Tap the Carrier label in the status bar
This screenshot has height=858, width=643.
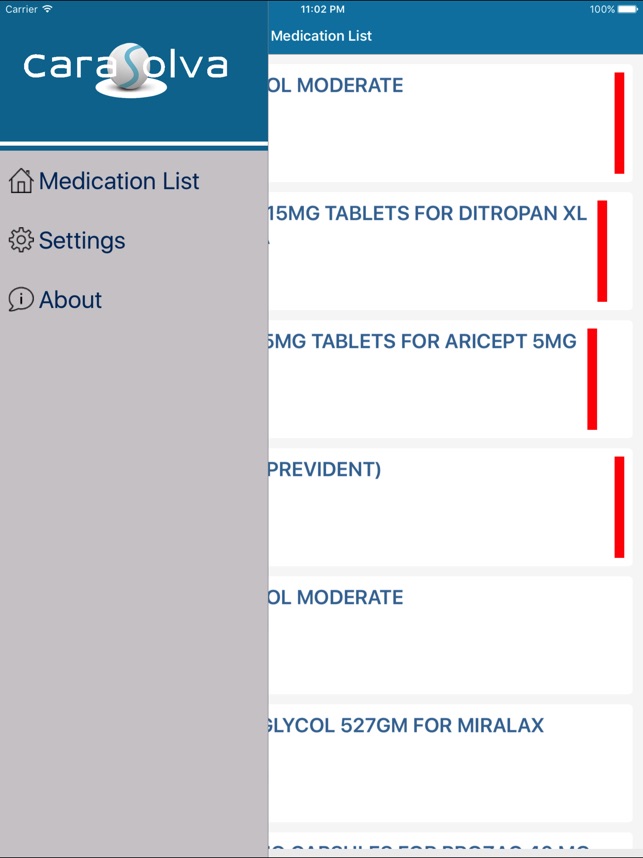21,9
